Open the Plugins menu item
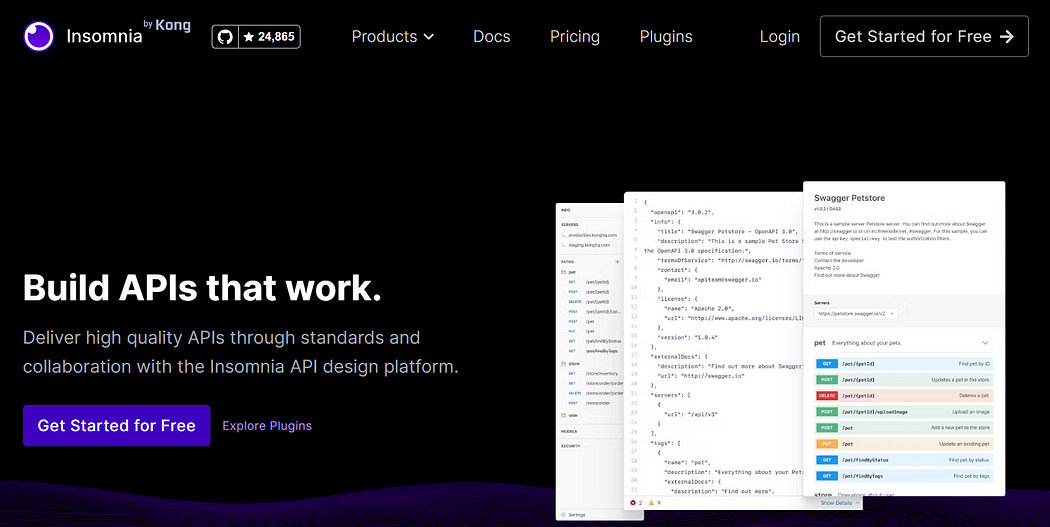Screen dimensions: 1050x527 [x=666, y=37]
